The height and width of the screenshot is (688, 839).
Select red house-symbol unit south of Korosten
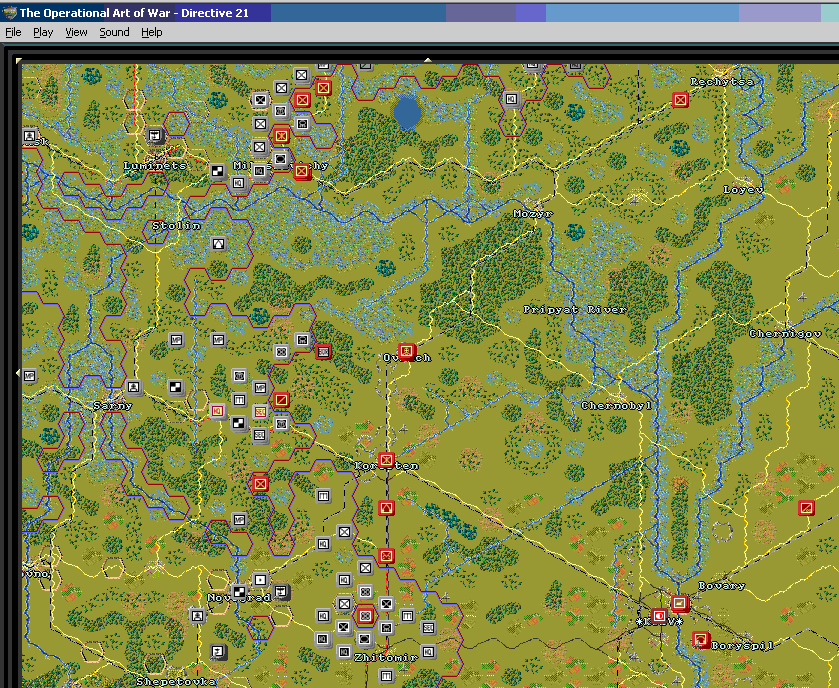(386, 508)
